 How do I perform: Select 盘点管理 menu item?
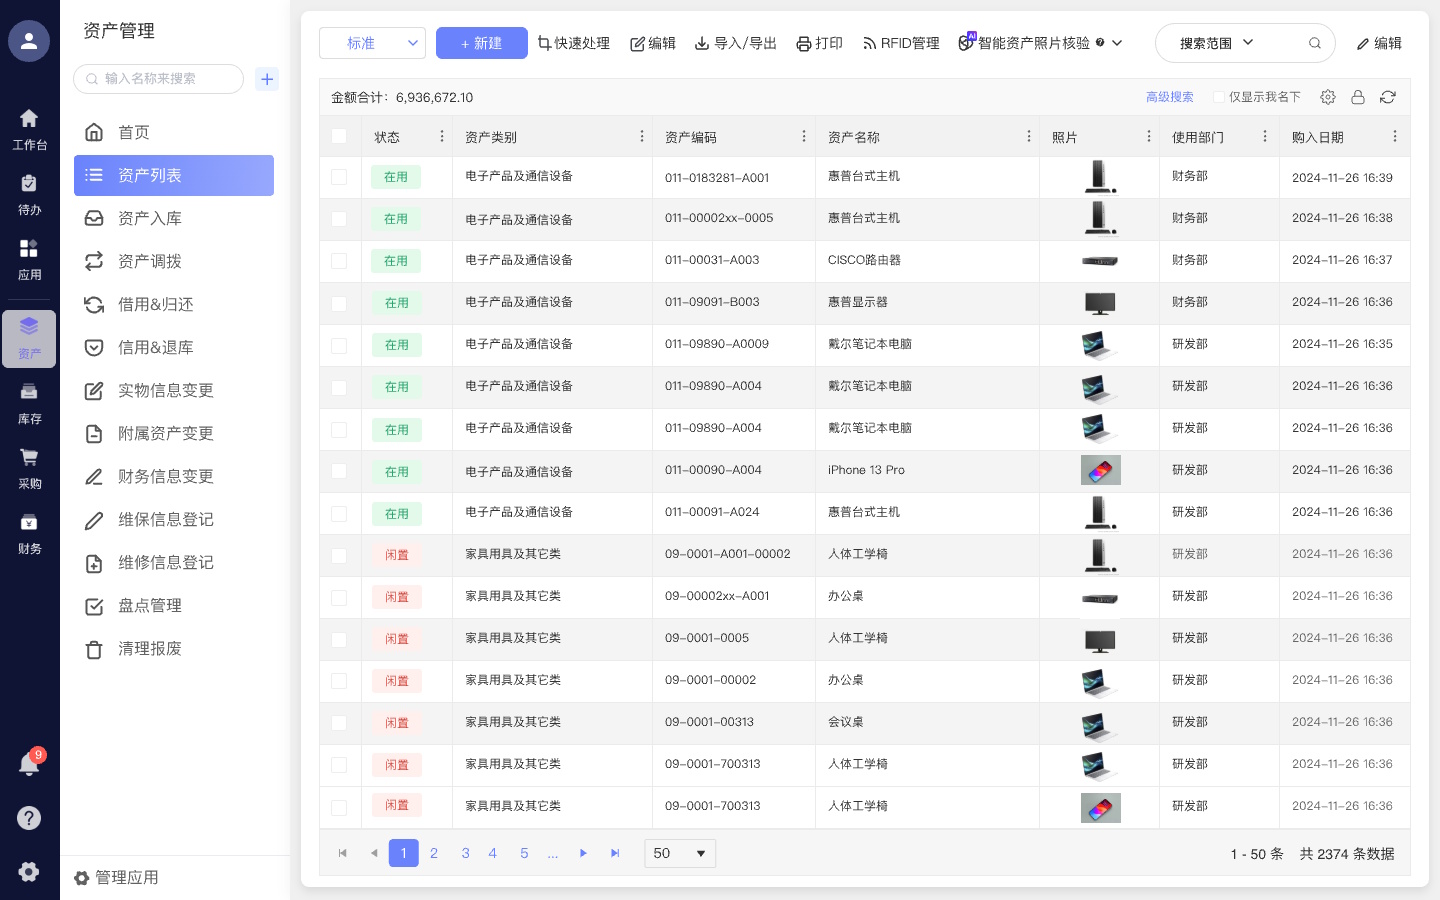pos(150,605)
